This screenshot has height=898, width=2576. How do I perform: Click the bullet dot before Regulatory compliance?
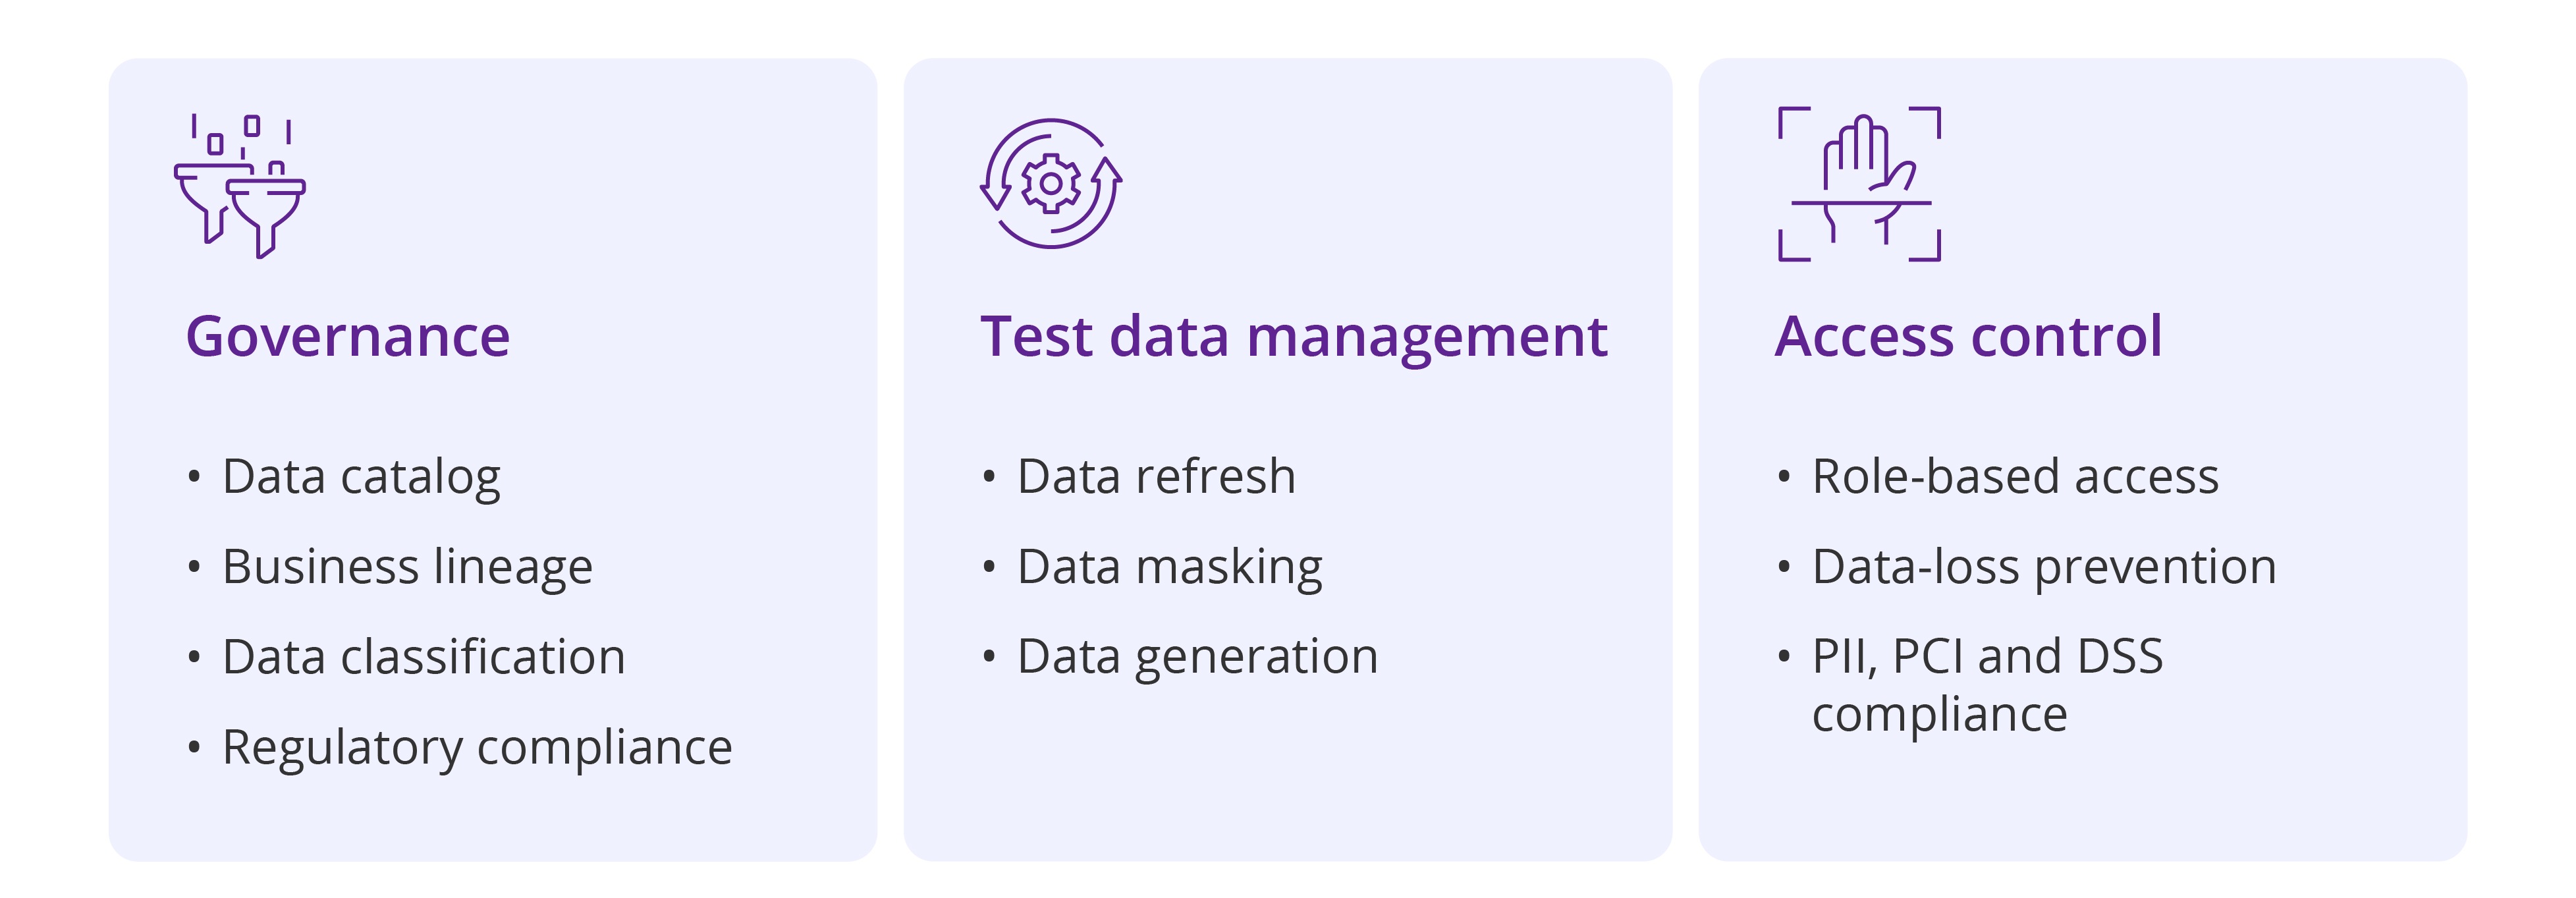coord(194,748)
